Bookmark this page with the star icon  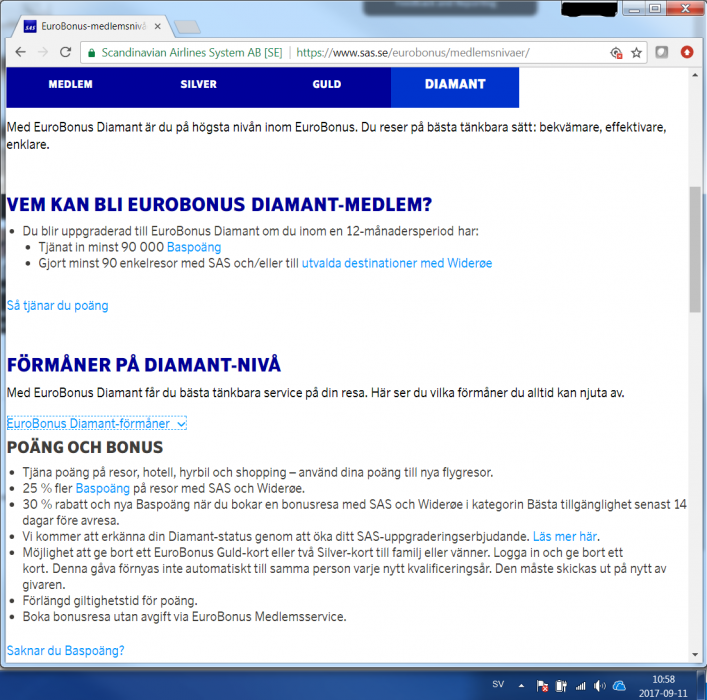click(637, 52)
